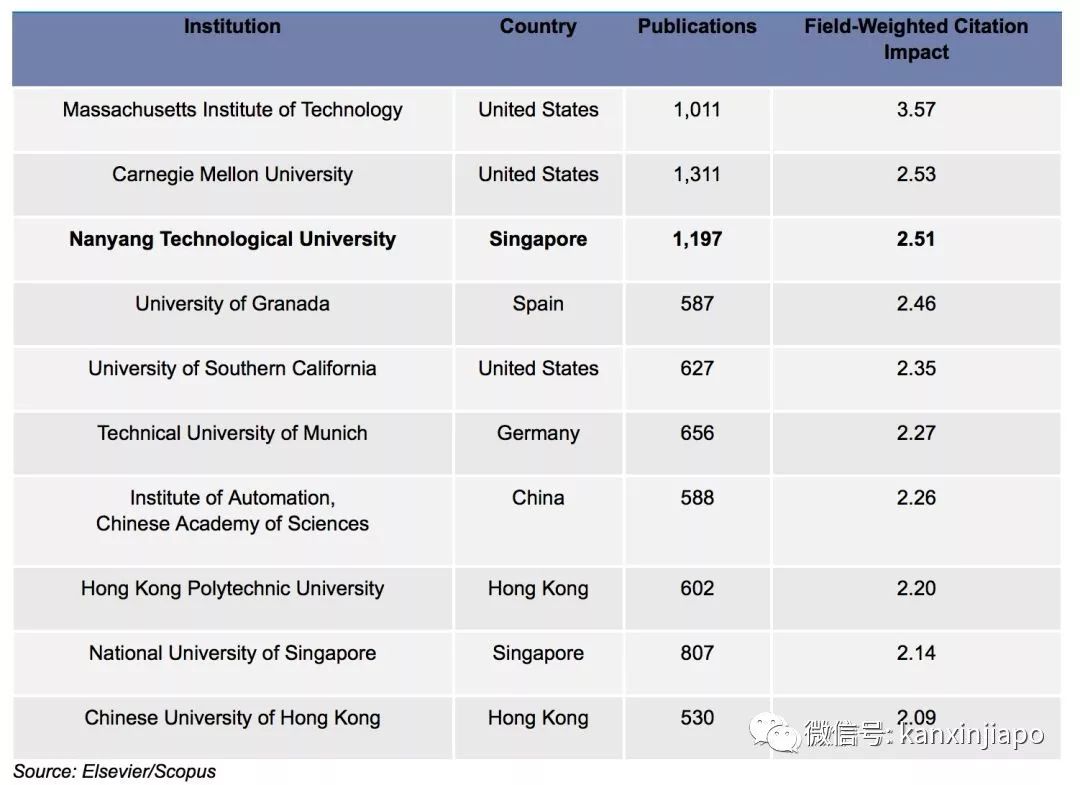Click the Publications column header
Screen dimensions: 1080x785
click(x=697, y=27)
